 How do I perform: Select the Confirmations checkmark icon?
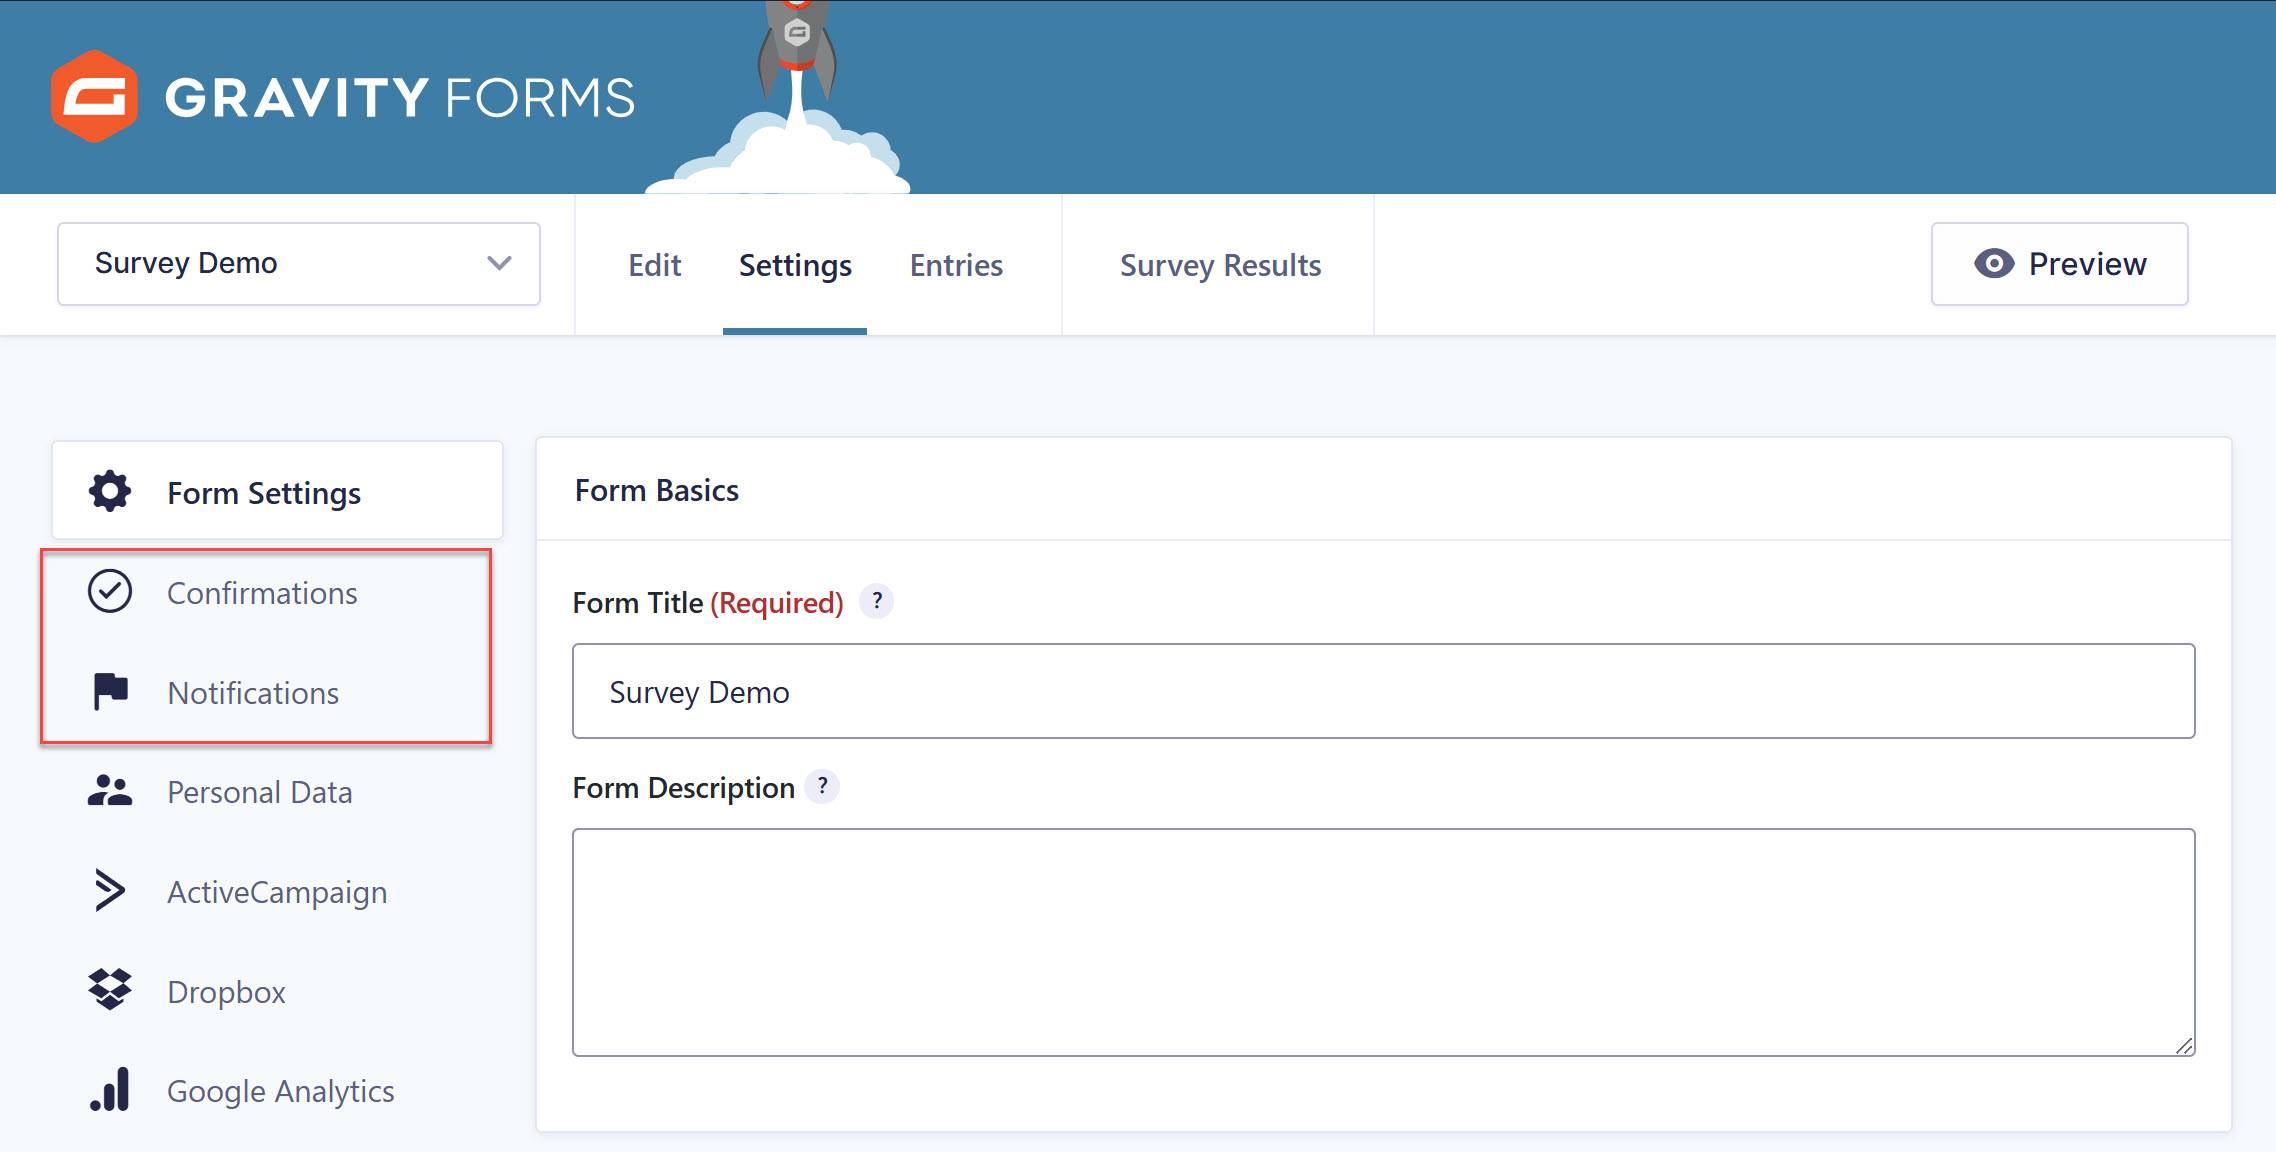(x=108, y=591)
